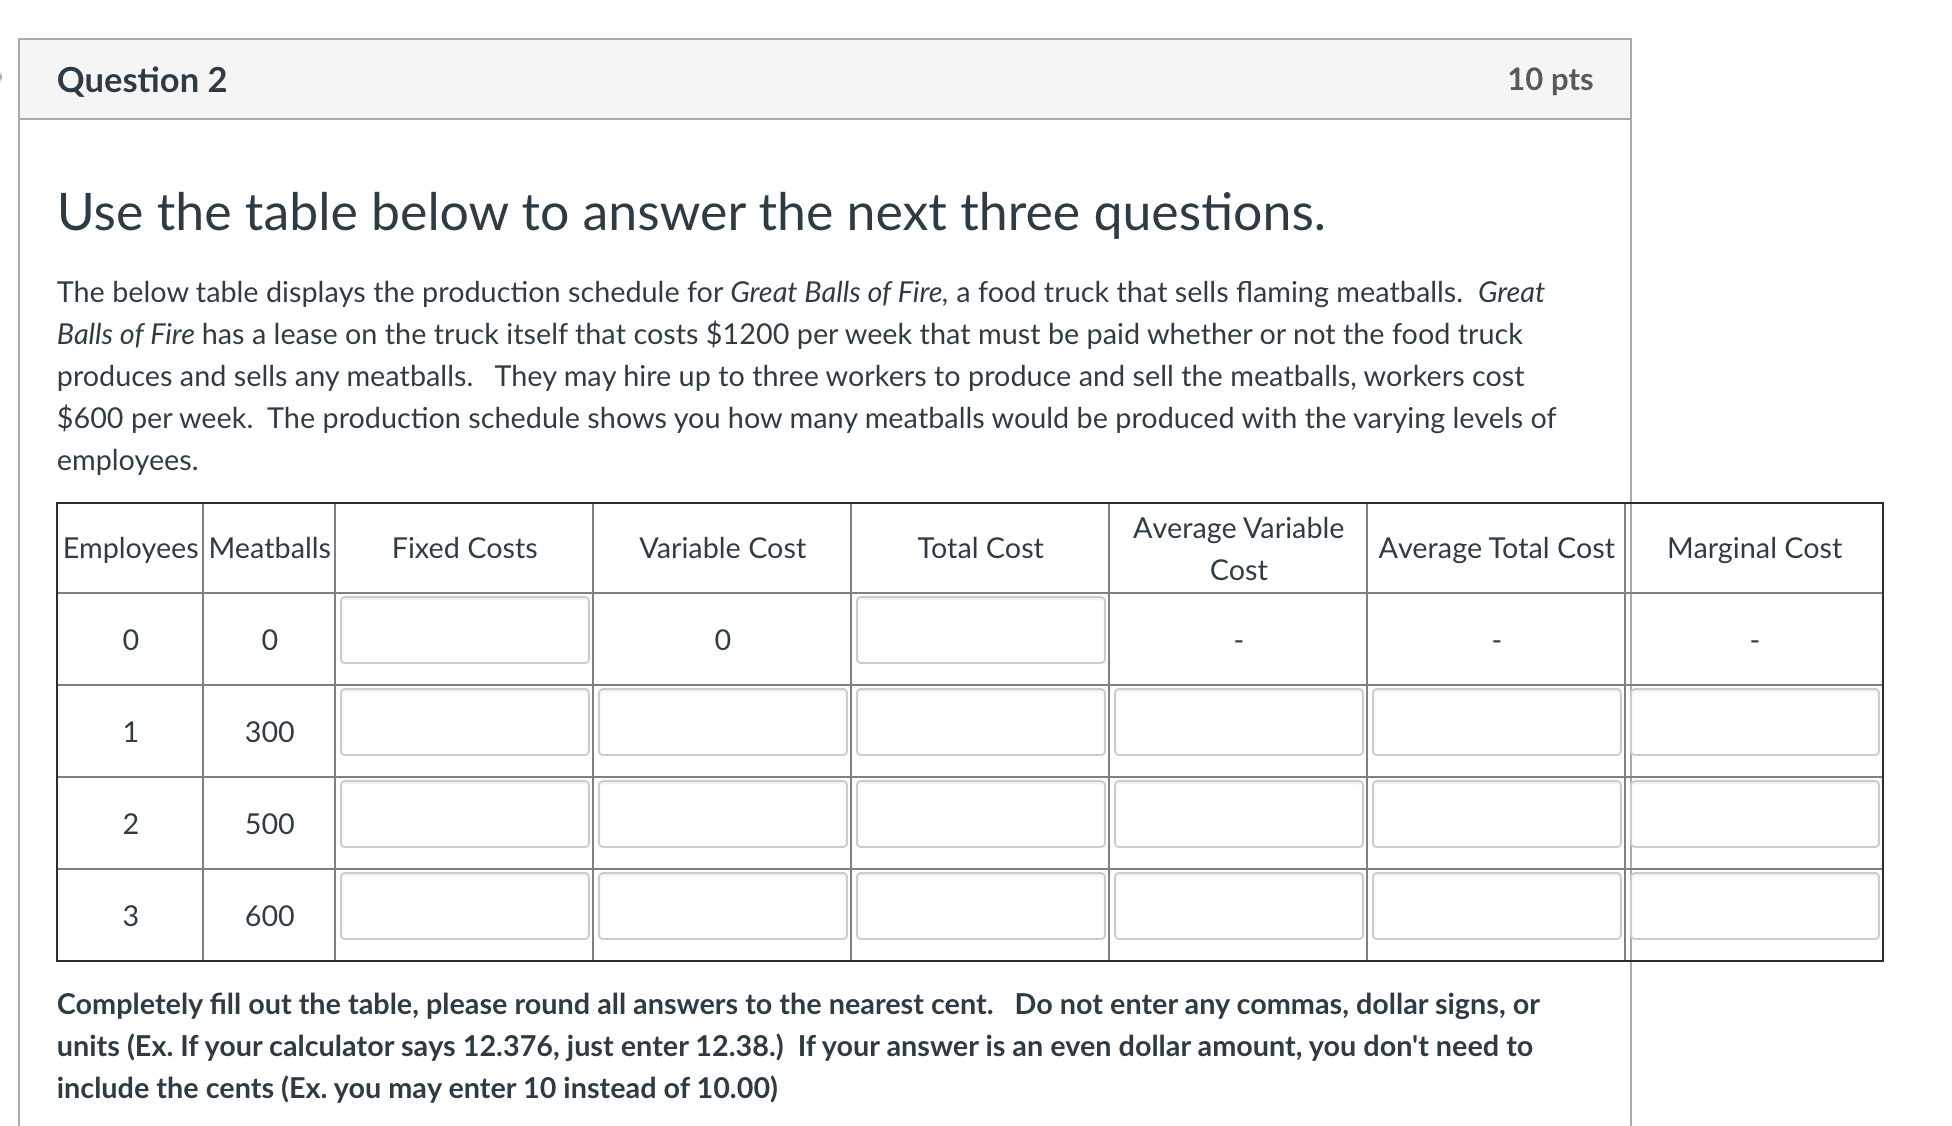Enter the Average Variable Cost field for 500 meatballs
The width and height of the screenshot is (1952, 1126).
click(1238, 814)
